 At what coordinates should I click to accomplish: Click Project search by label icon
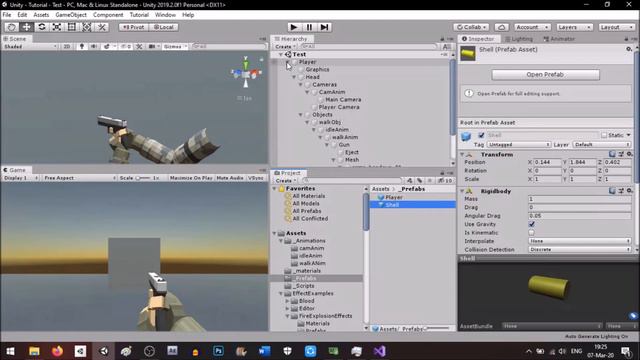[x=420, y=180]
